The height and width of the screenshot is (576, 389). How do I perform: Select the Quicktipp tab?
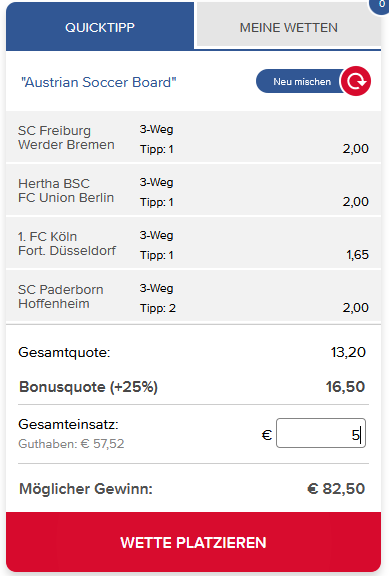pos(100,27)
